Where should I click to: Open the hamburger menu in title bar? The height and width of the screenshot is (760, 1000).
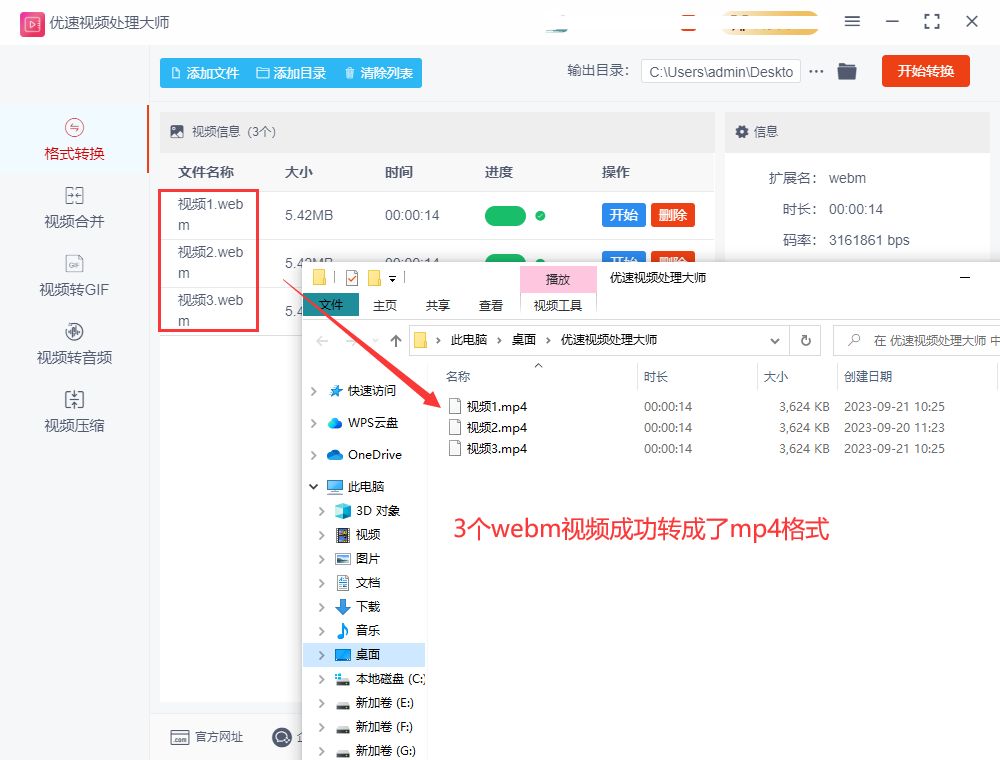point(852,22)
